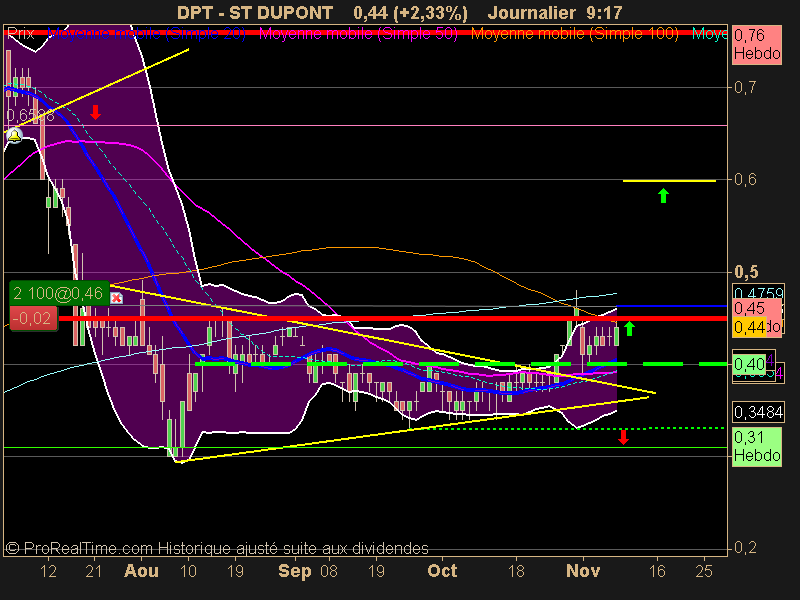Select the green up arrow under the yellow 0,6 line
Screen dimensions: 800x600
click(x=663, y=195)
